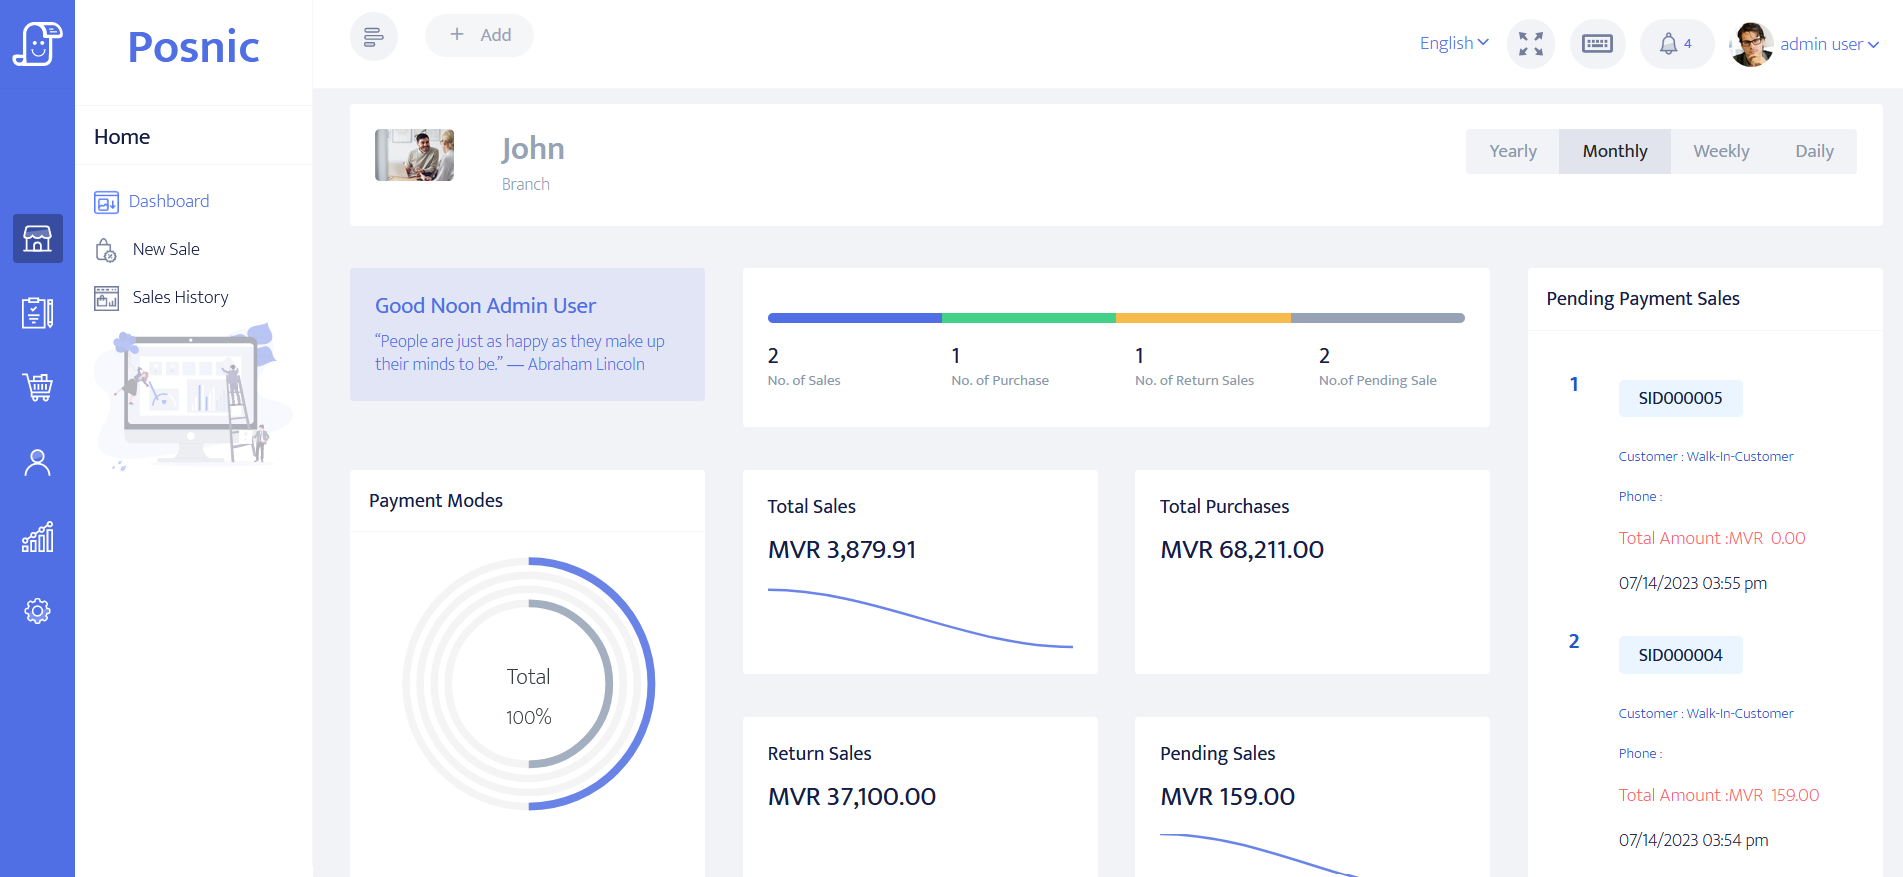Collapse the sidebar menu toggle
Viewport: 1903px width, 877px height.
[373, 37]
